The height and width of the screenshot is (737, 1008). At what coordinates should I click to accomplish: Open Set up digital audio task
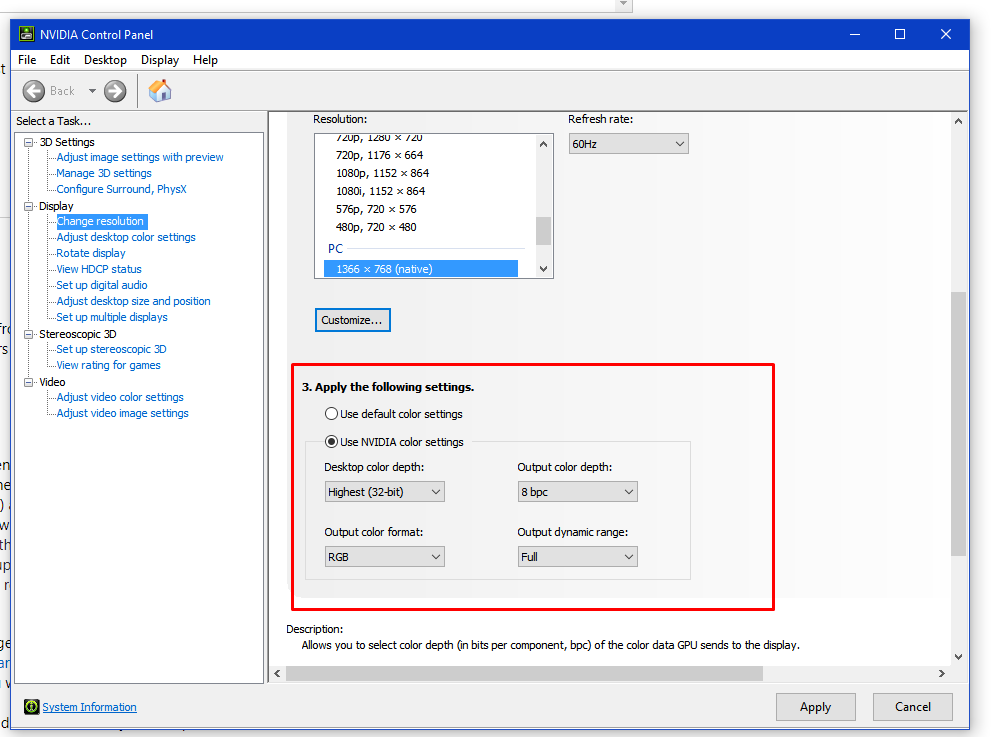pyautogui.click(x=102, y=285)
